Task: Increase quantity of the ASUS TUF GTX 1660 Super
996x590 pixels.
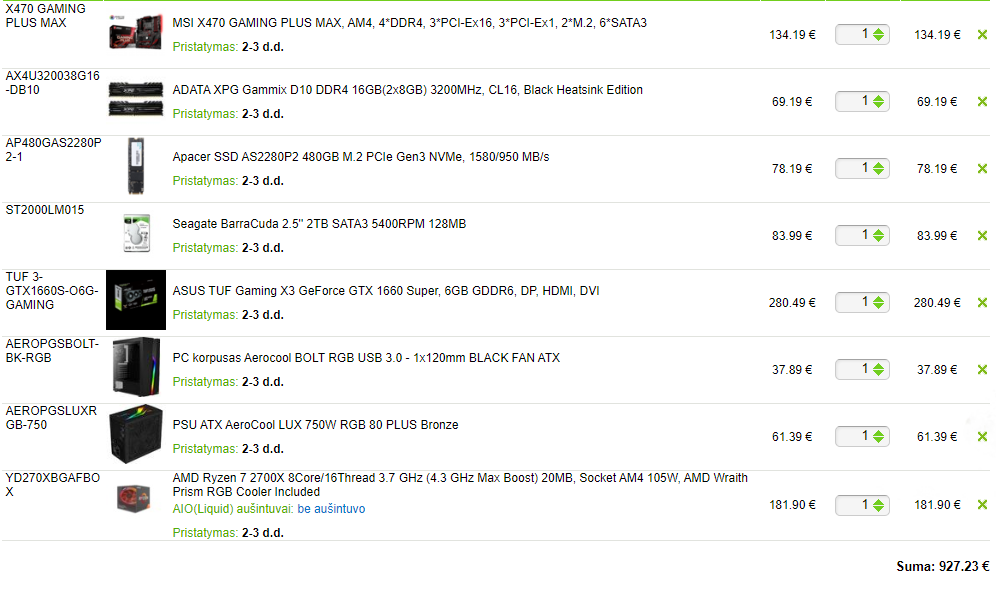Action: coord(878,299)
